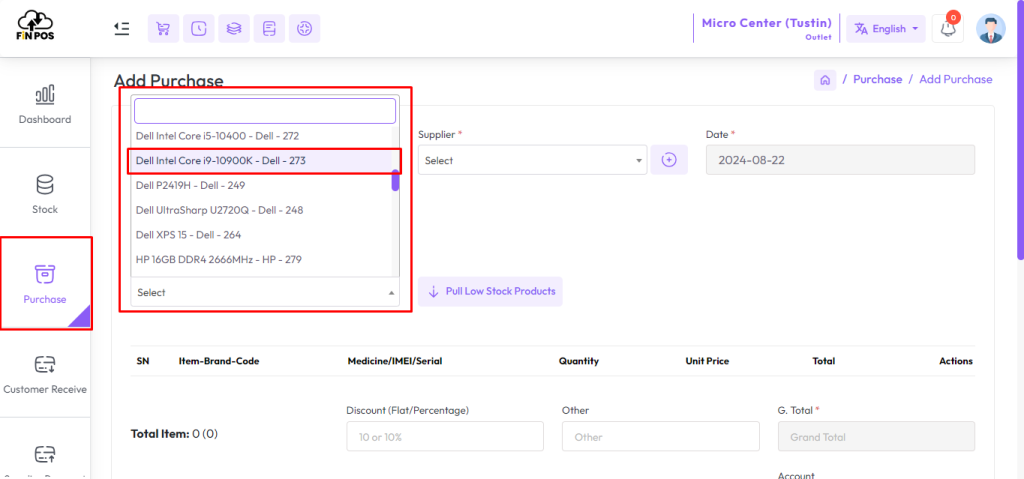1024x479 pixels.
Task: Open Stock in the sidebar
Action: 45,195
